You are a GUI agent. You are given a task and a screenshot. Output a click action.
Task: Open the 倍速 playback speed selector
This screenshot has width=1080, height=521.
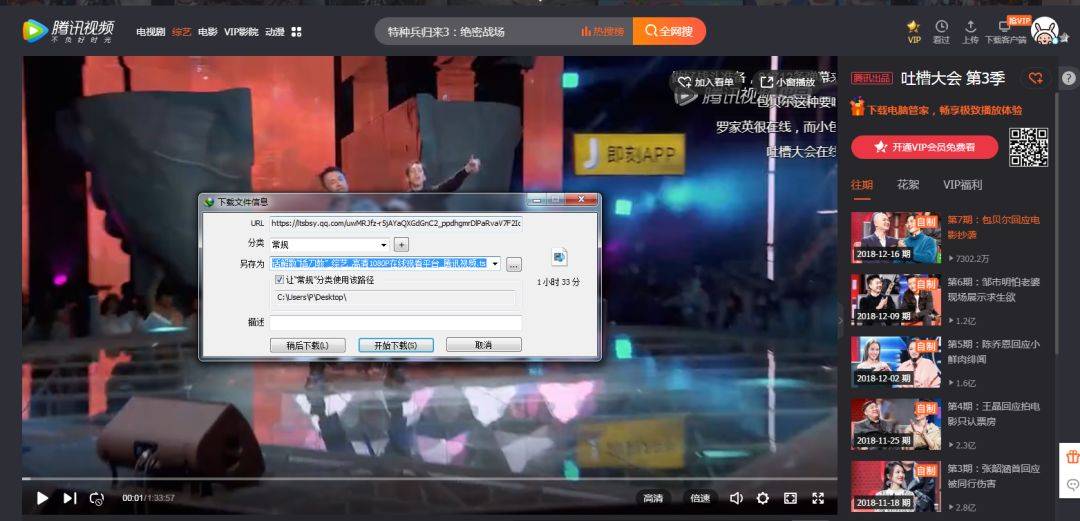(700, 498)
